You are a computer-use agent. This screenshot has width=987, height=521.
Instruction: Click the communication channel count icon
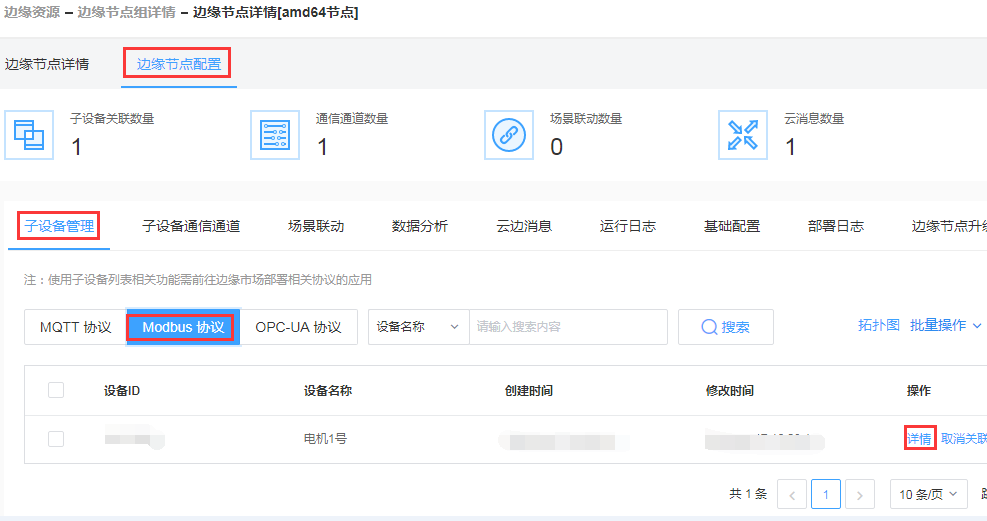(x=275, y=134)
